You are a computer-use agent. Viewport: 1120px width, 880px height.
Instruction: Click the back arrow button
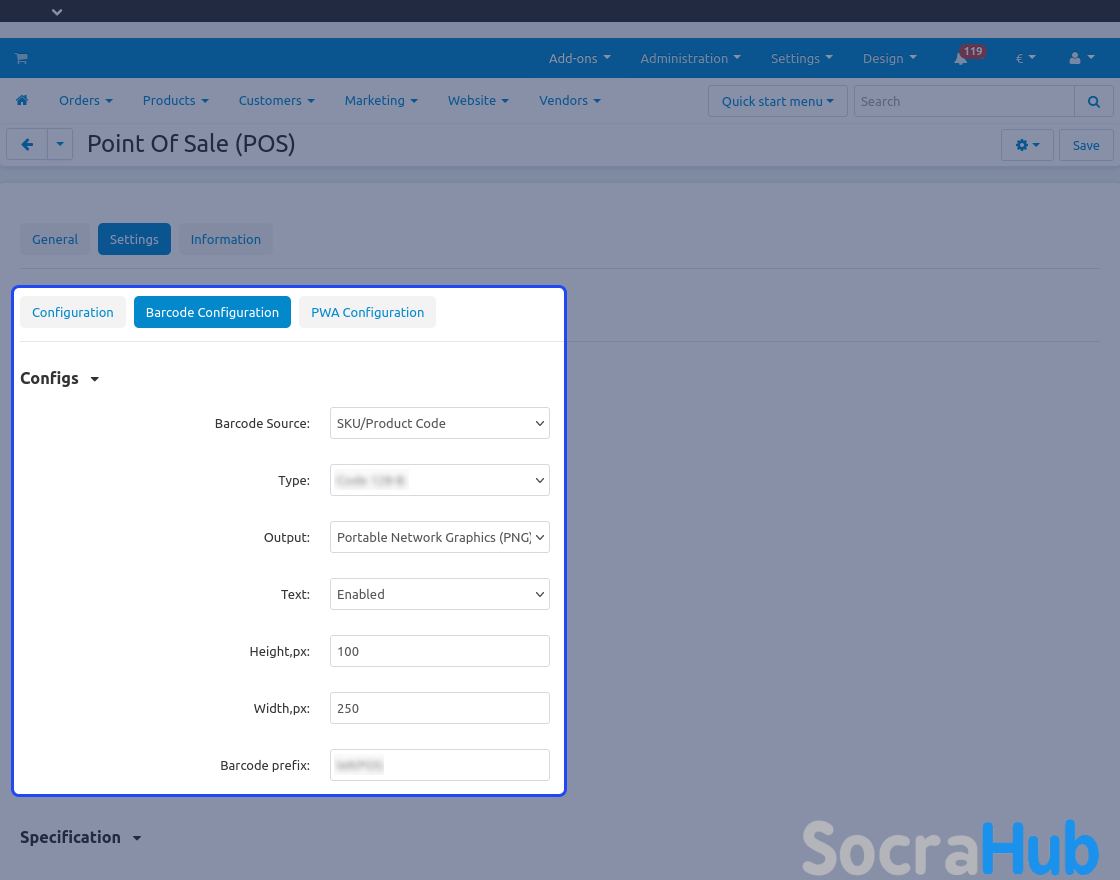[x=27, y=145]
